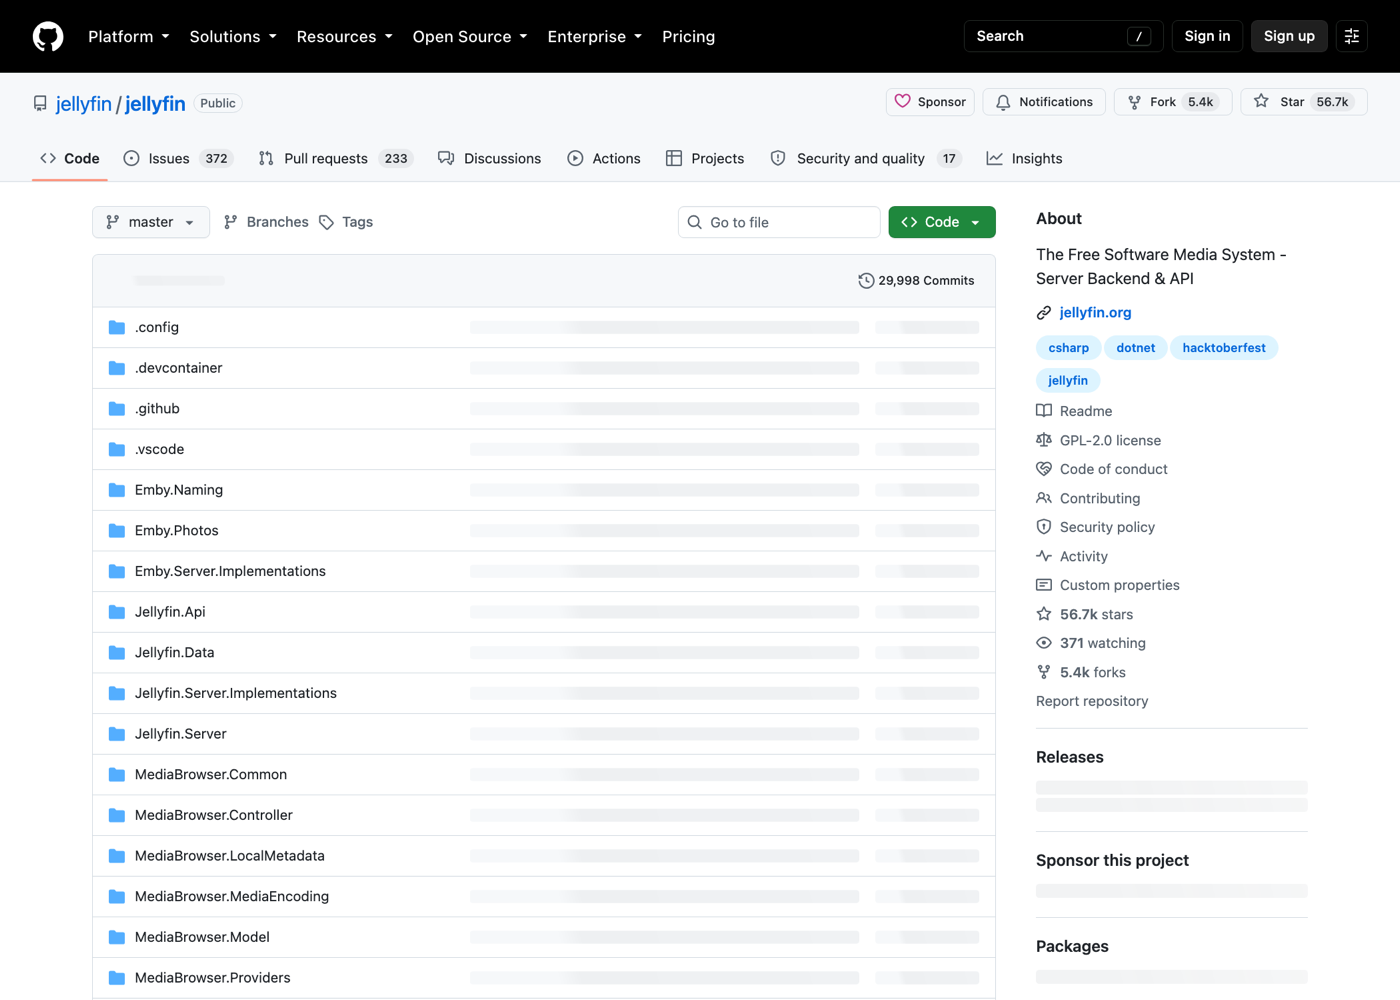Select the jellyfin topic tag
Image resolution: width=1400 pixels, height=1000 pixels.
point(1068,381)
